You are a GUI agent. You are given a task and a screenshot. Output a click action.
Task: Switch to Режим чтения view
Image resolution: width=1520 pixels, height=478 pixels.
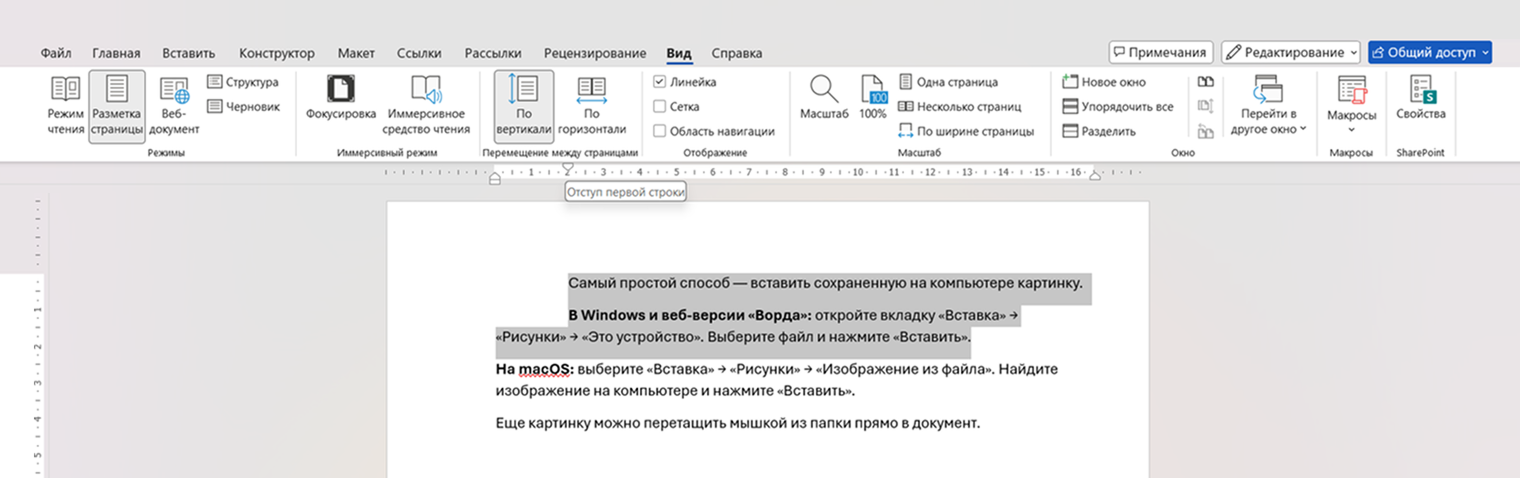(x=66, y=106)
